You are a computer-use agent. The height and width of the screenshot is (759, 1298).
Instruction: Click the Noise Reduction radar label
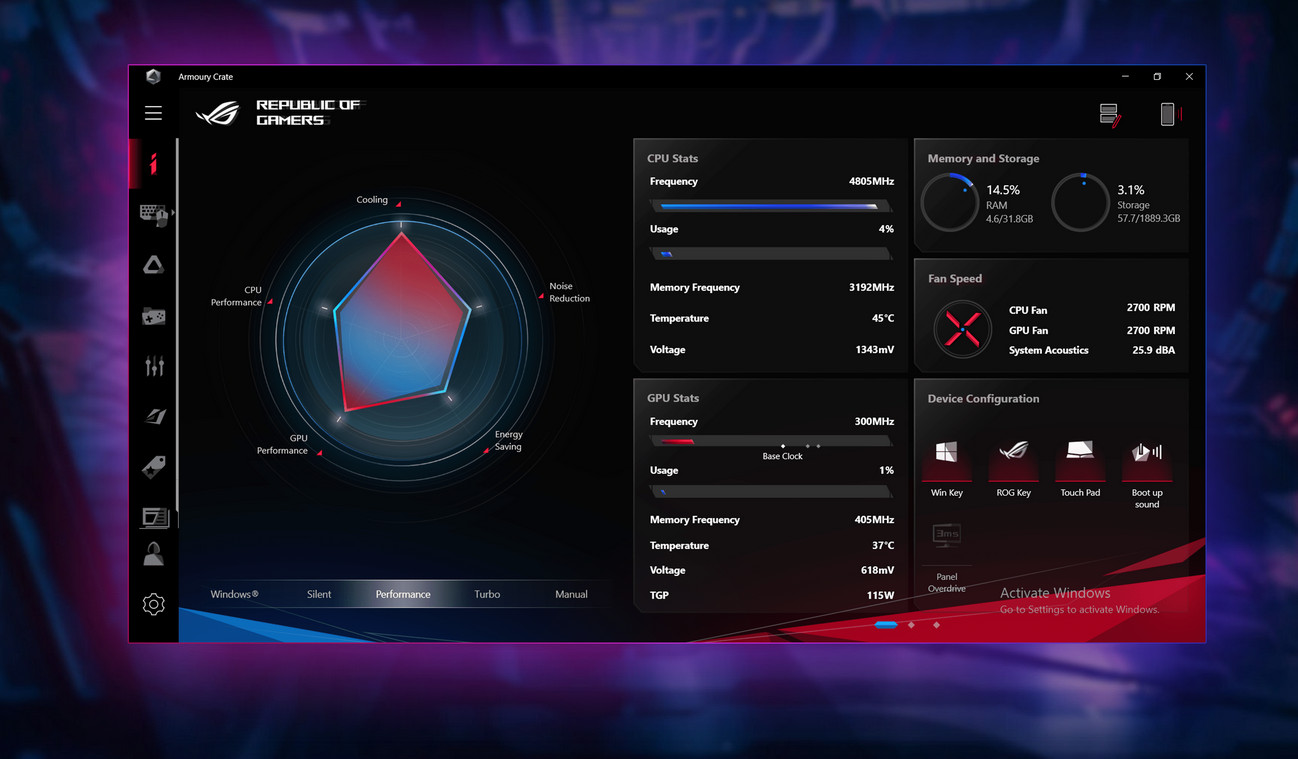pyautogui.click(x=569, y=292)
